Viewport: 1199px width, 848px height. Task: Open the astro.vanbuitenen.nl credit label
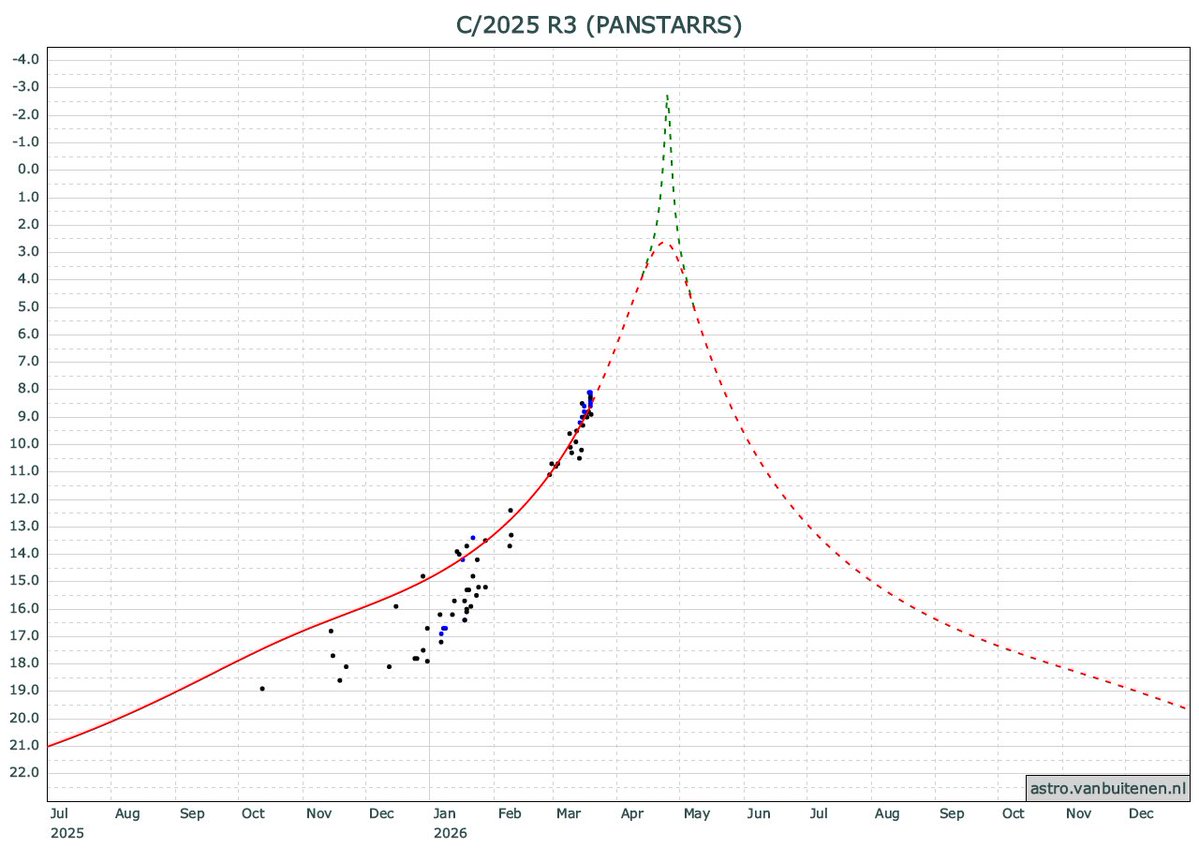tap(1108, 788)
